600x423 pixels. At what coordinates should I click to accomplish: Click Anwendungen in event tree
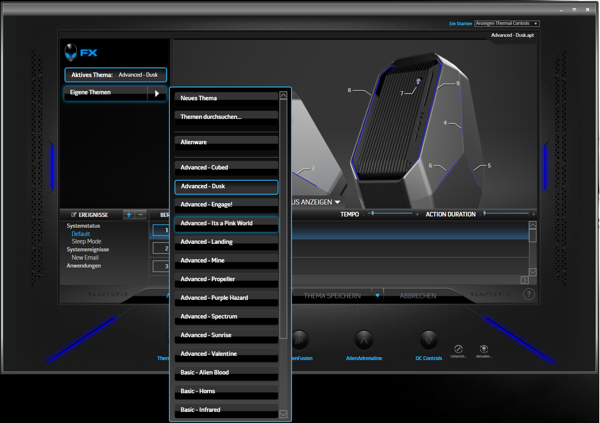84,266
